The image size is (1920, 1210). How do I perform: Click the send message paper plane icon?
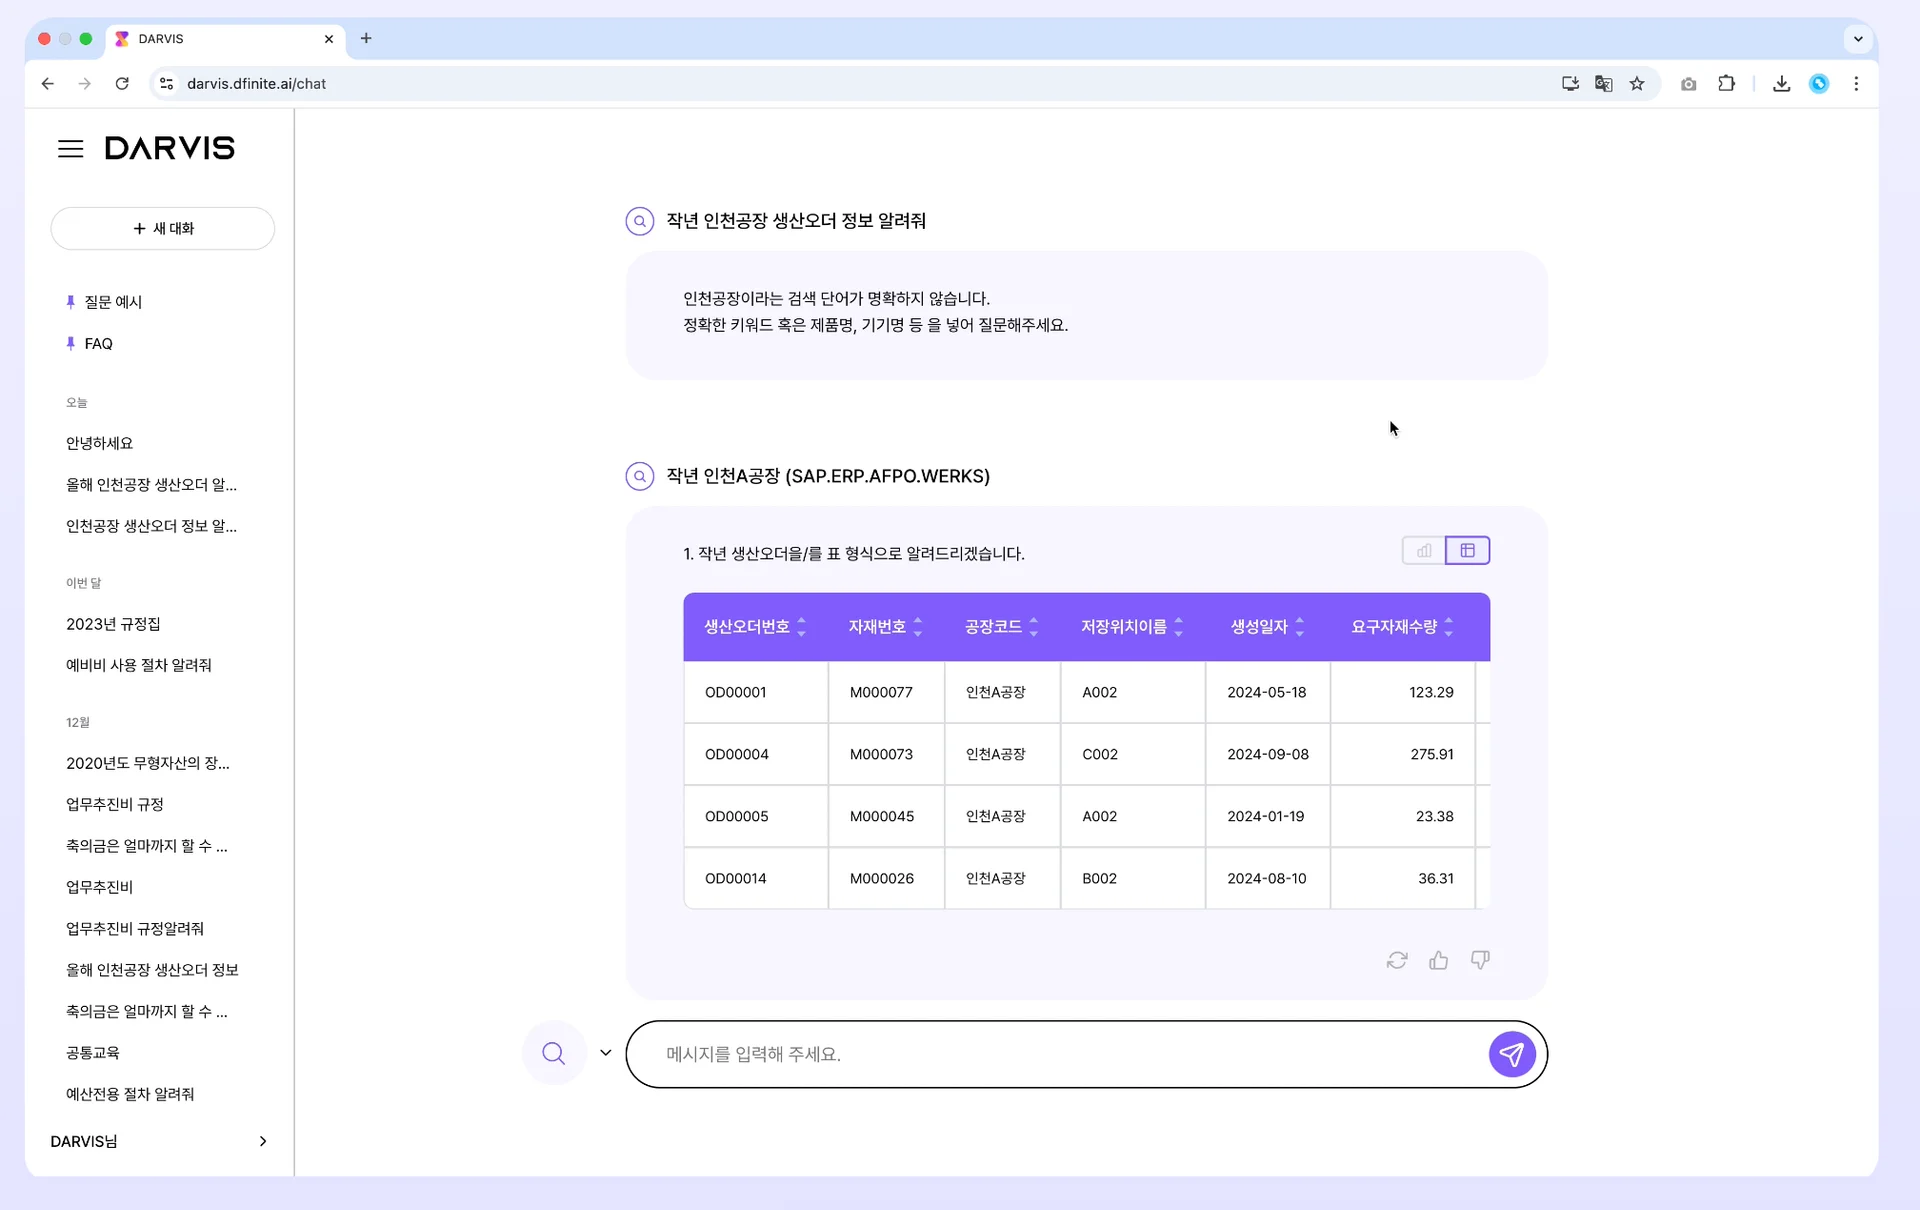point(1511,1054)
